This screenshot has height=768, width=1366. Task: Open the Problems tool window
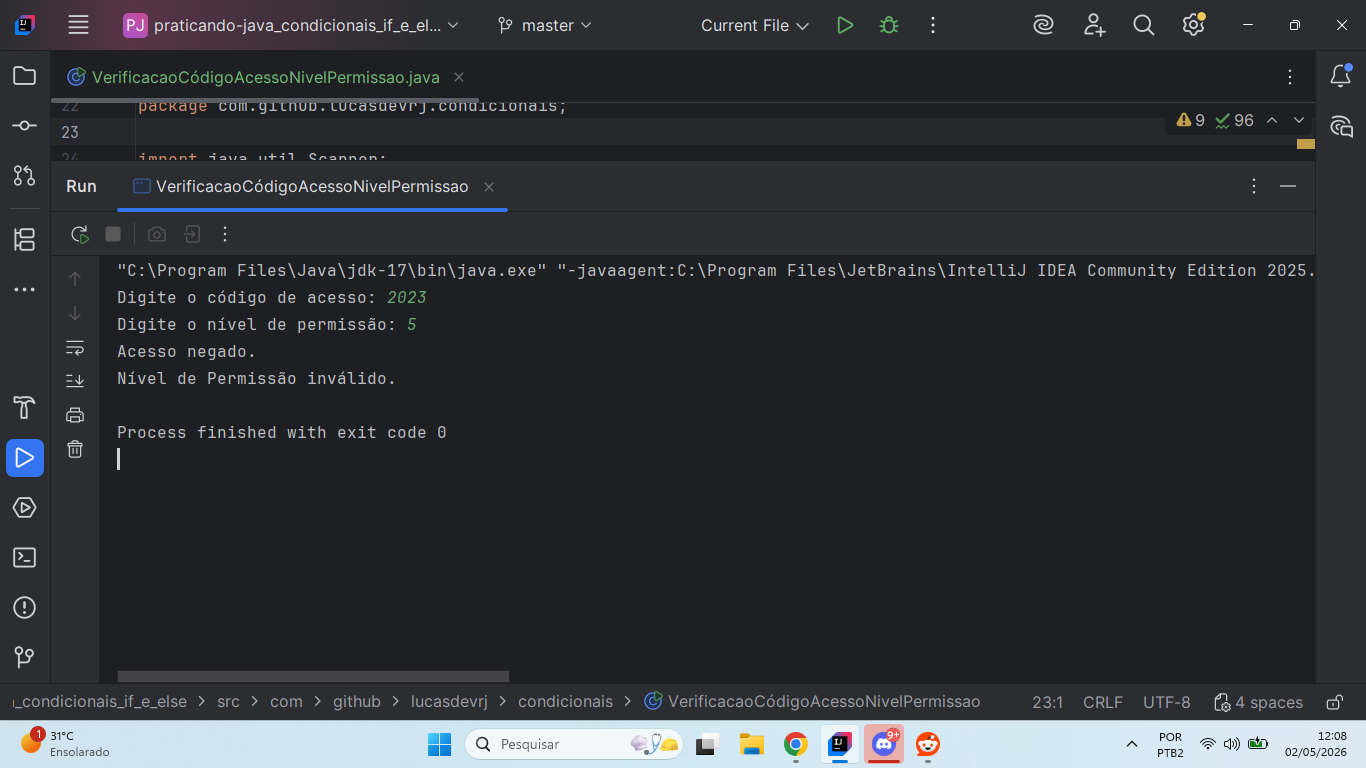[x=25, y=608]
